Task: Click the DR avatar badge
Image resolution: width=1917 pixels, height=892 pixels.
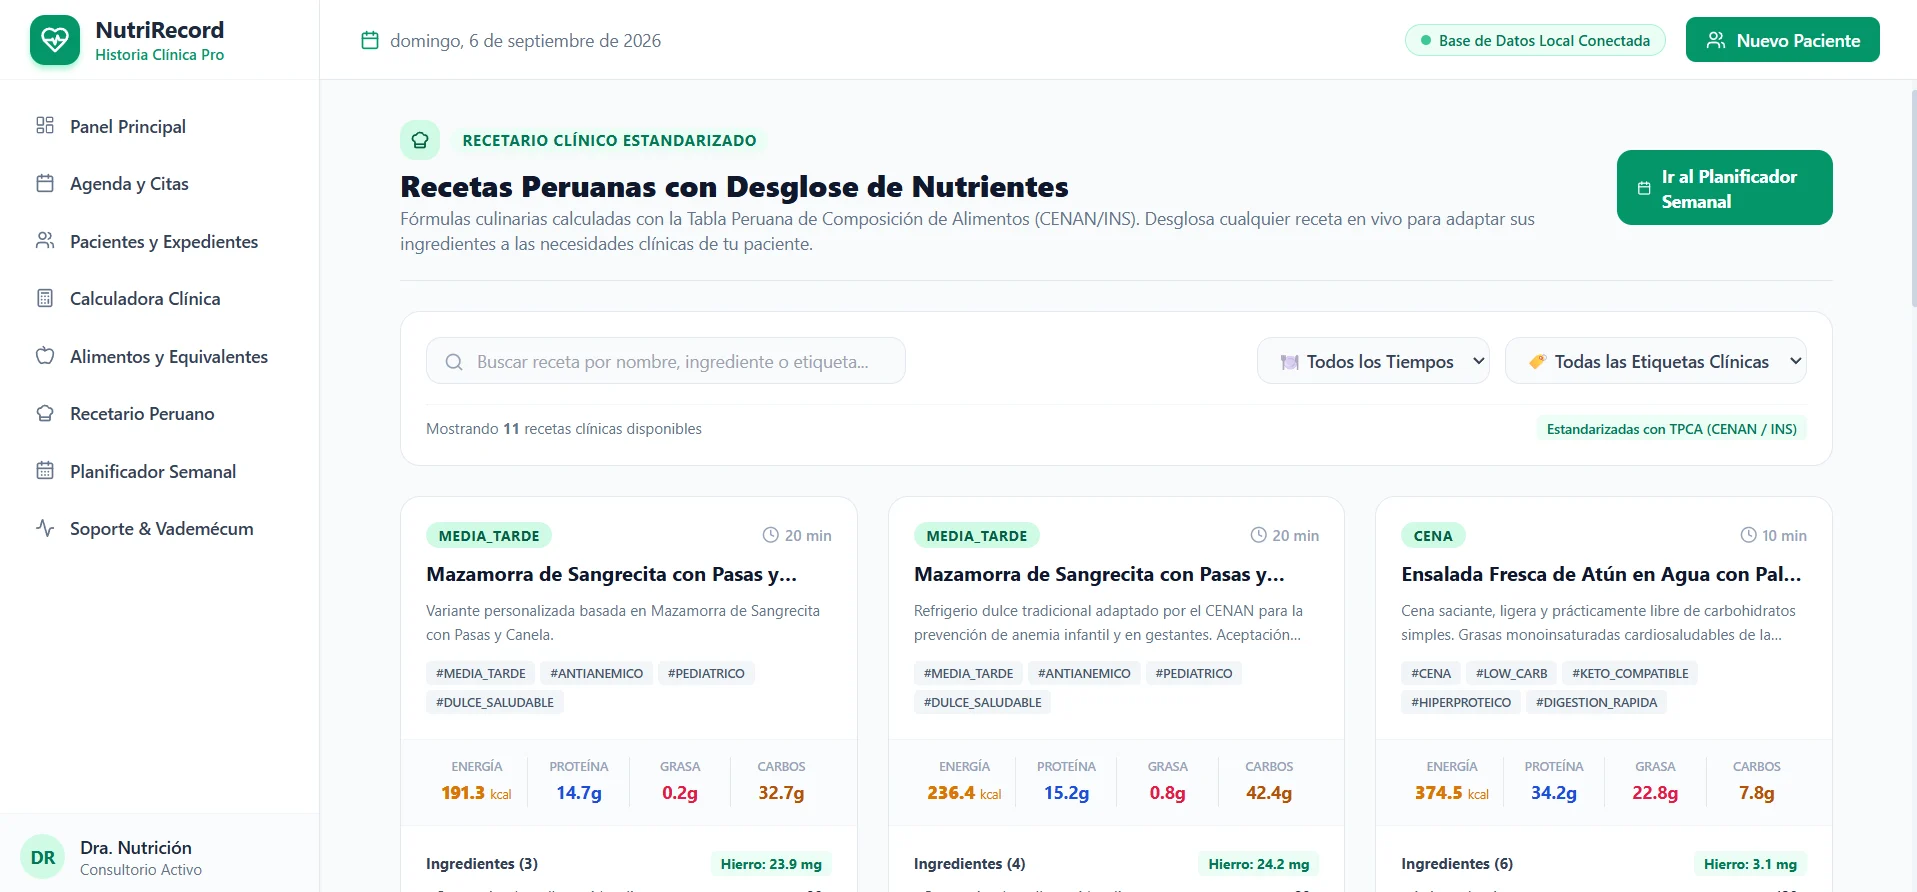Action: 43,857
